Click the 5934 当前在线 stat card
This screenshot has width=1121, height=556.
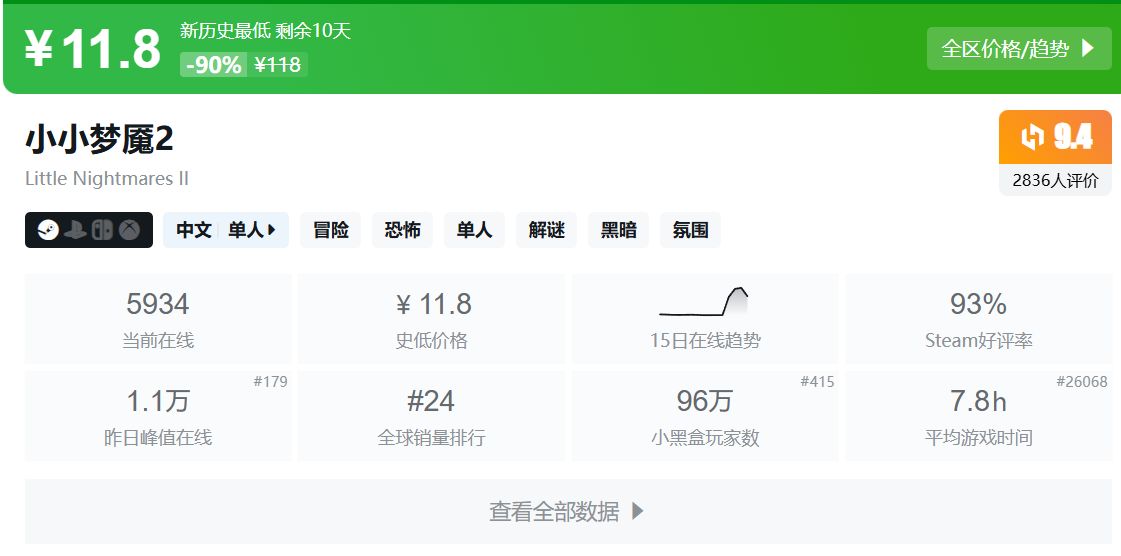[x=158, y=319]
